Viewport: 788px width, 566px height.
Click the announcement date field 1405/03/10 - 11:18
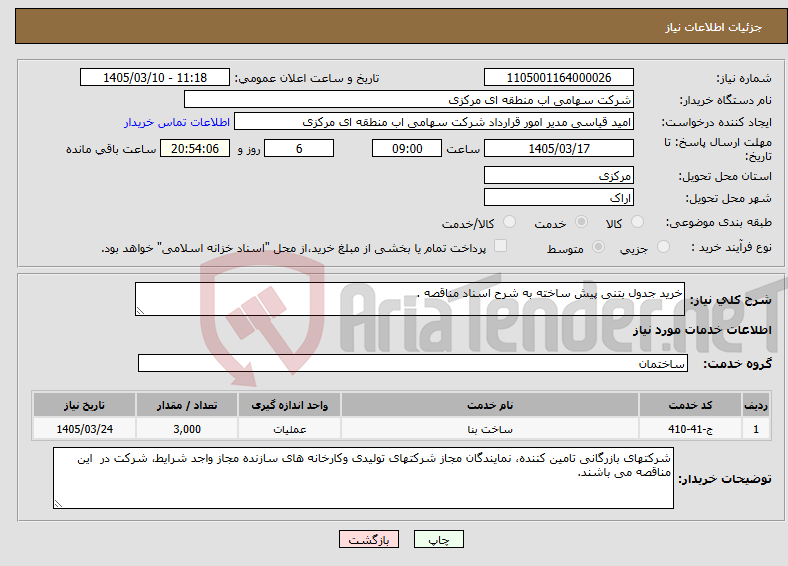pyautogui.click(x=155, y=77)
